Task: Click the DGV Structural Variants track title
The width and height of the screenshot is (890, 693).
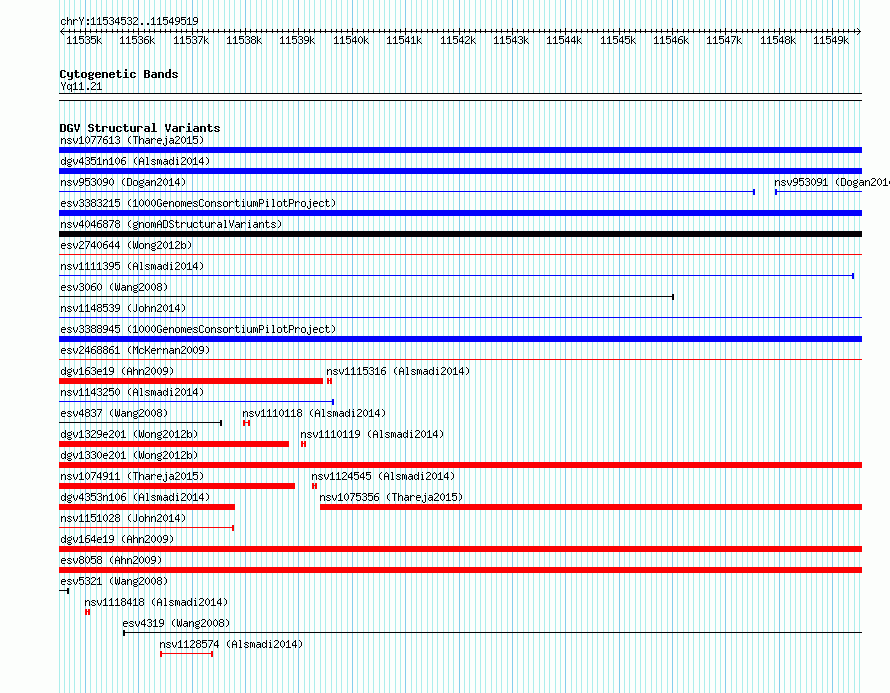Action: (140, 128)
